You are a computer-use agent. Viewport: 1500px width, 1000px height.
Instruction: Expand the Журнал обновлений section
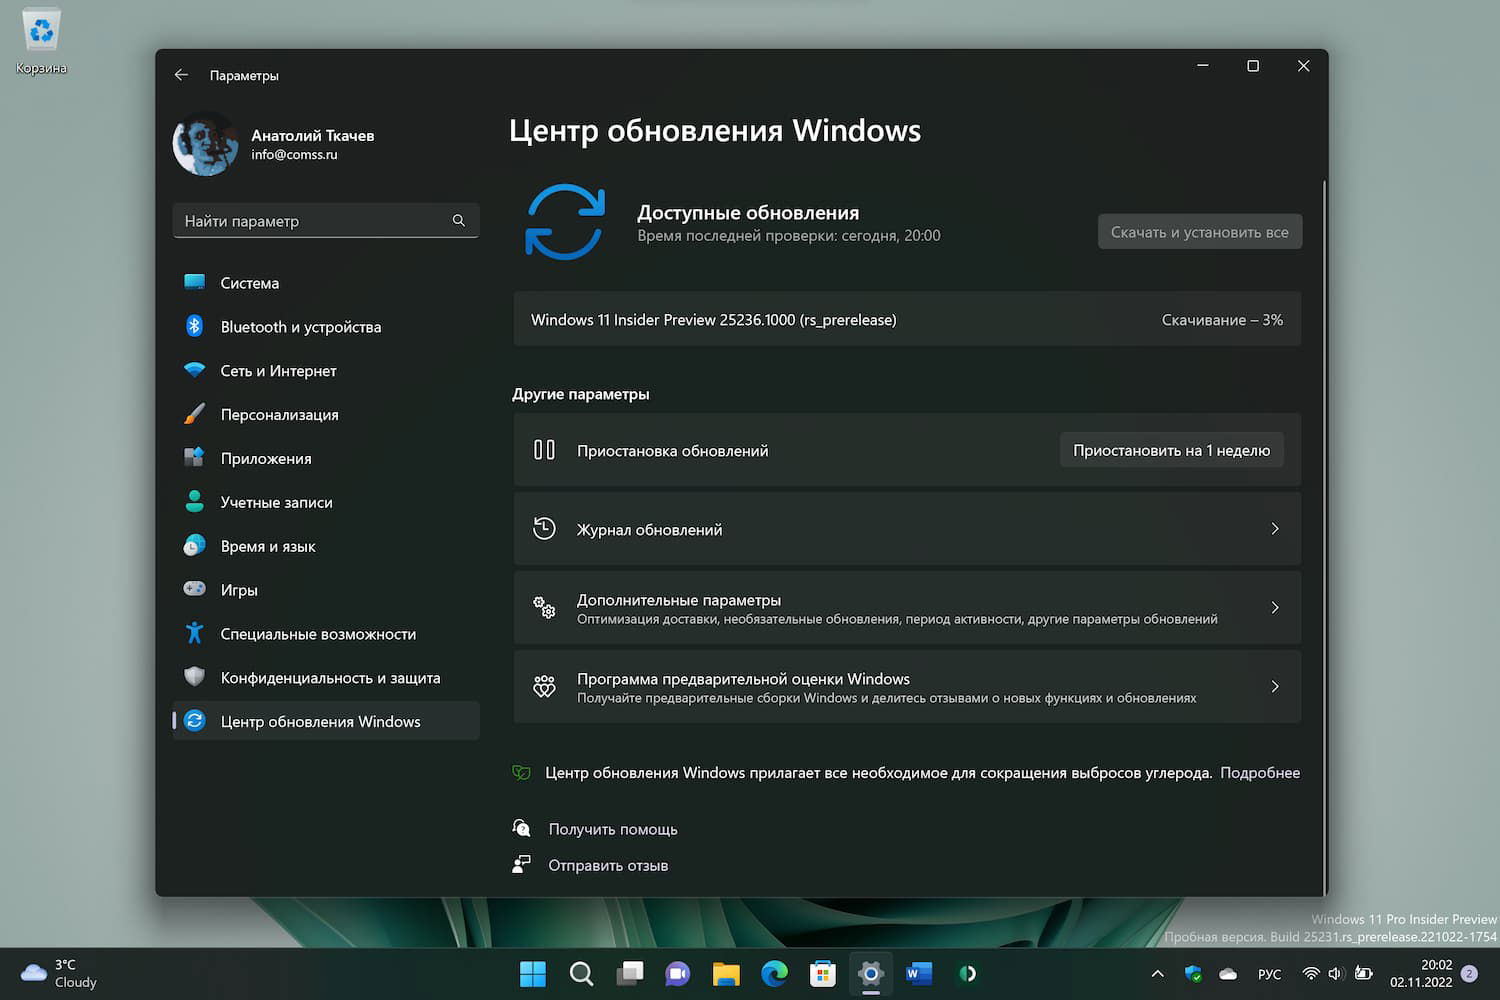[1275, 529]
